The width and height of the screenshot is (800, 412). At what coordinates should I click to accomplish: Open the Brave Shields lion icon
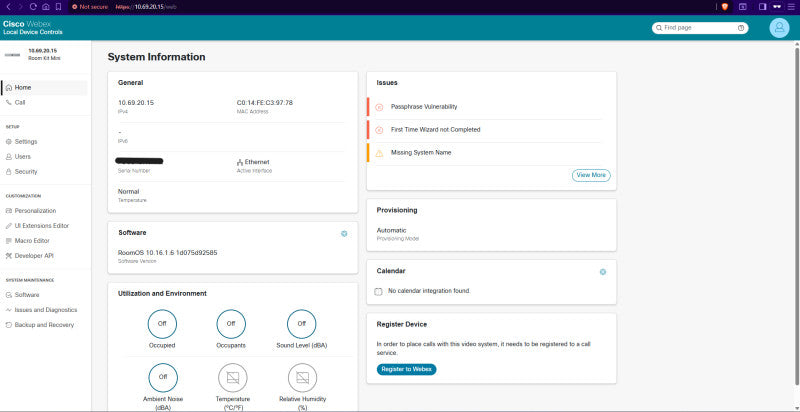[x=724, y=7]
